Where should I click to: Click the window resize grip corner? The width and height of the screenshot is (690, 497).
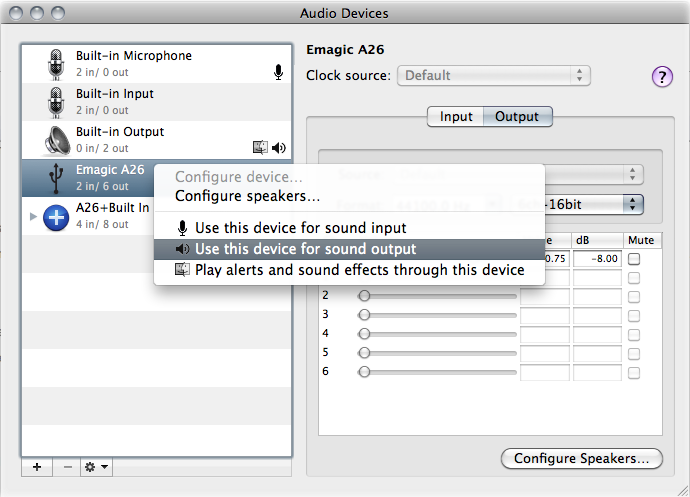pos(683,490)
